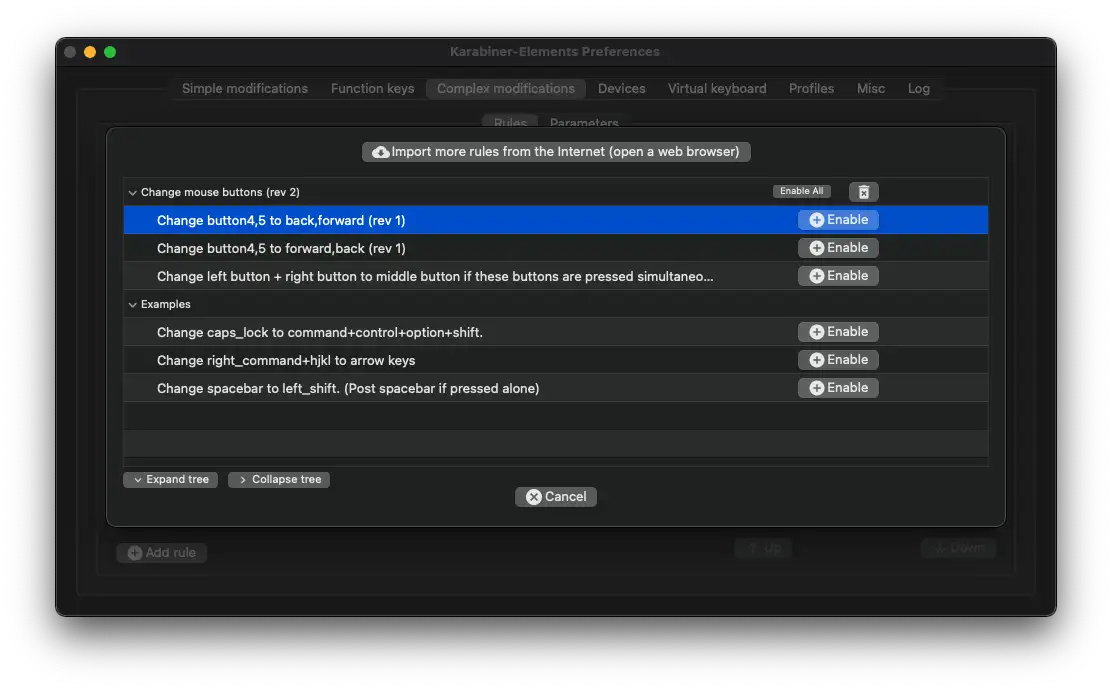Enable right_command+hjkl to arrow keys rule

click(x=838, y=360)
